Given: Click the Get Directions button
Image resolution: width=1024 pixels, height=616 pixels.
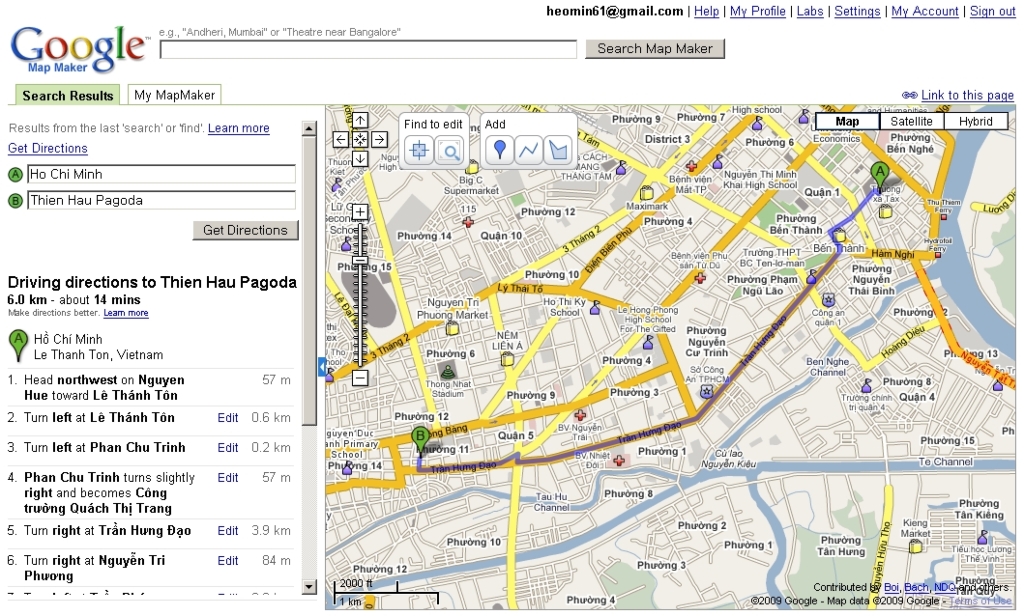Looking at the screenshot, I should coord(245,230).
